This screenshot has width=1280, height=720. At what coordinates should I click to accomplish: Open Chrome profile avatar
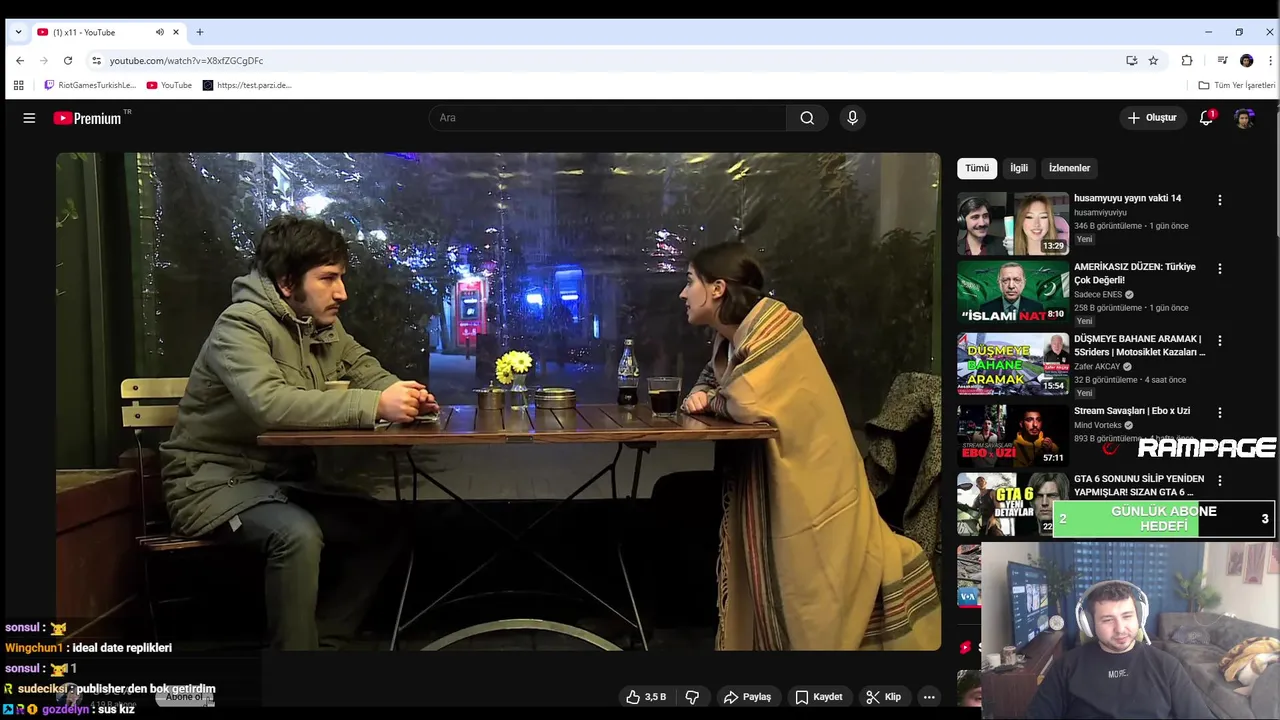(1246, 60)
